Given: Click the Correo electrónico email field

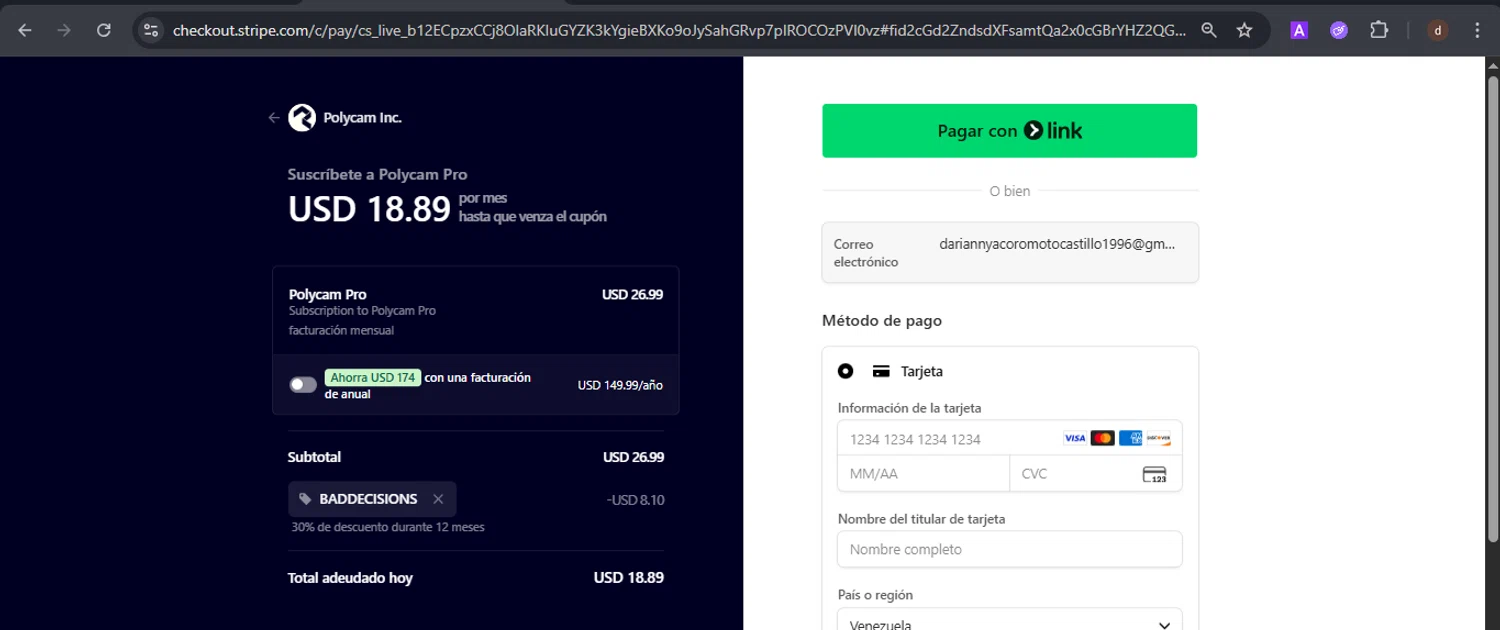Looking at the screenshot, I should click(1010, 252).
